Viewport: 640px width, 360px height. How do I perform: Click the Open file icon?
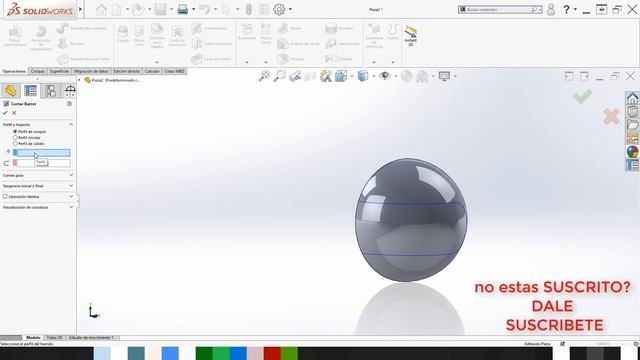pyautogui.click(x=138, y=9)
